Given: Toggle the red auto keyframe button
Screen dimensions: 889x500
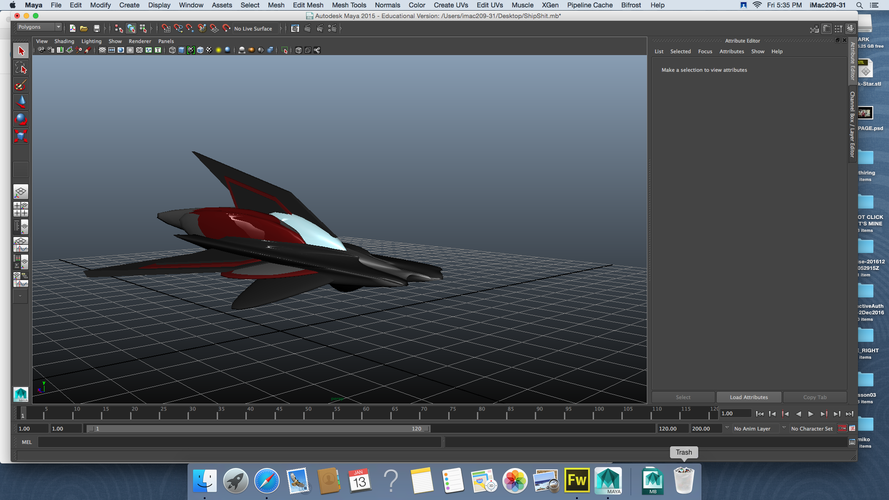Looking at the screenshot, I should click(x=843, y=429).
